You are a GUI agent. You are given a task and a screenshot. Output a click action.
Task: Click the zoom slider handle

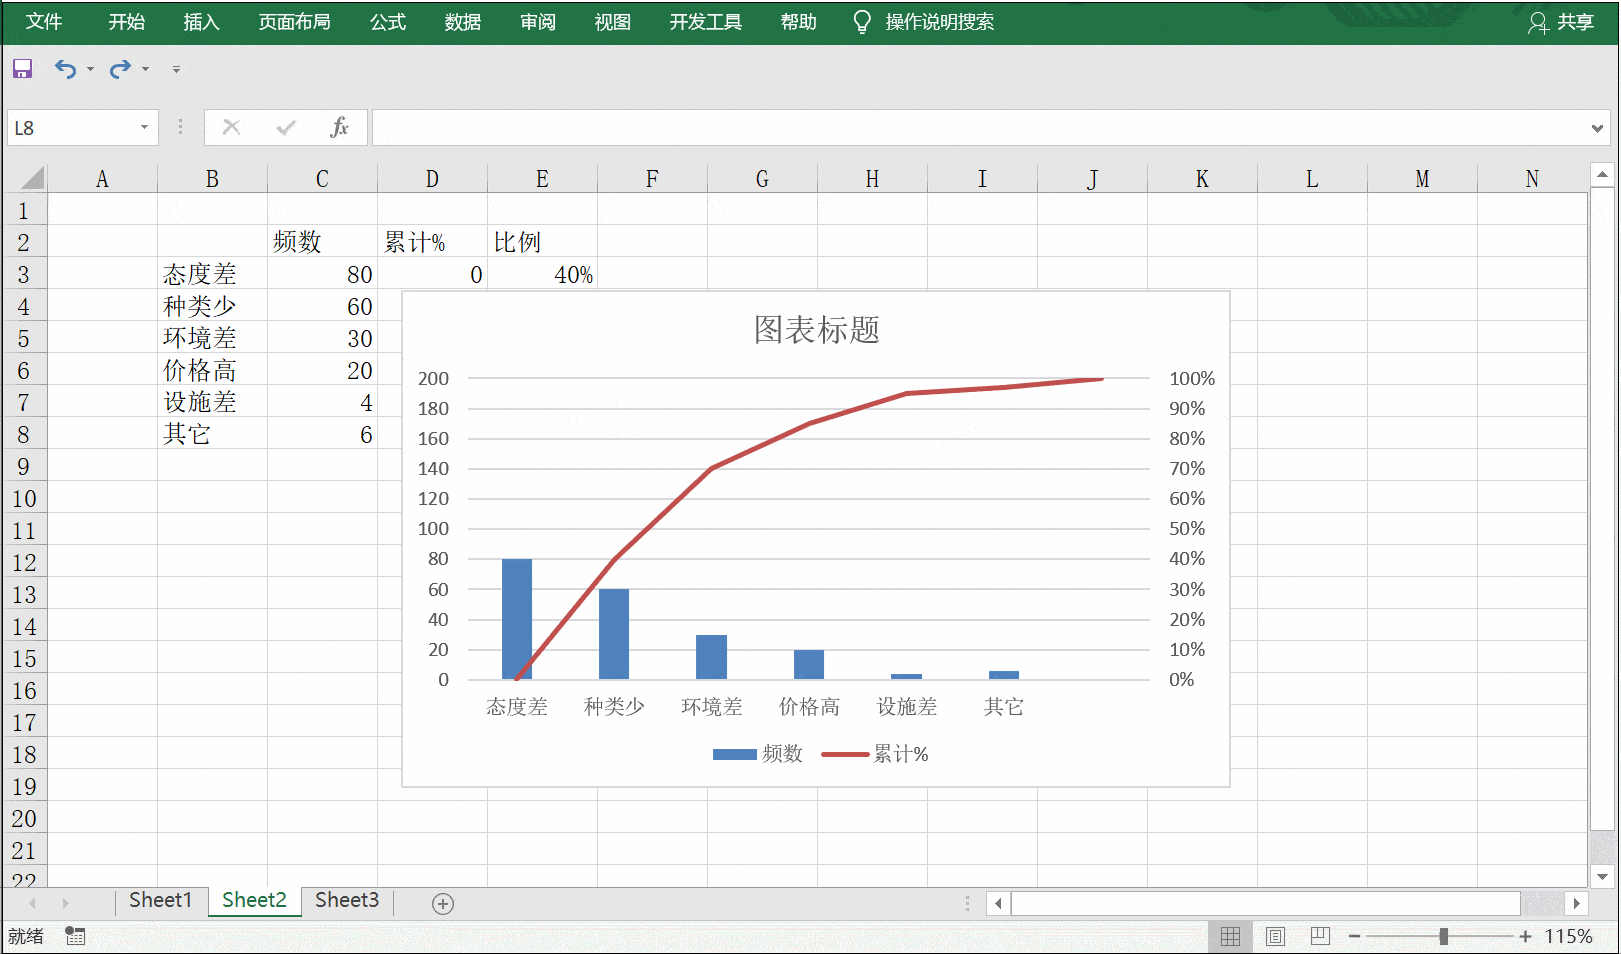pos(1443,936)
